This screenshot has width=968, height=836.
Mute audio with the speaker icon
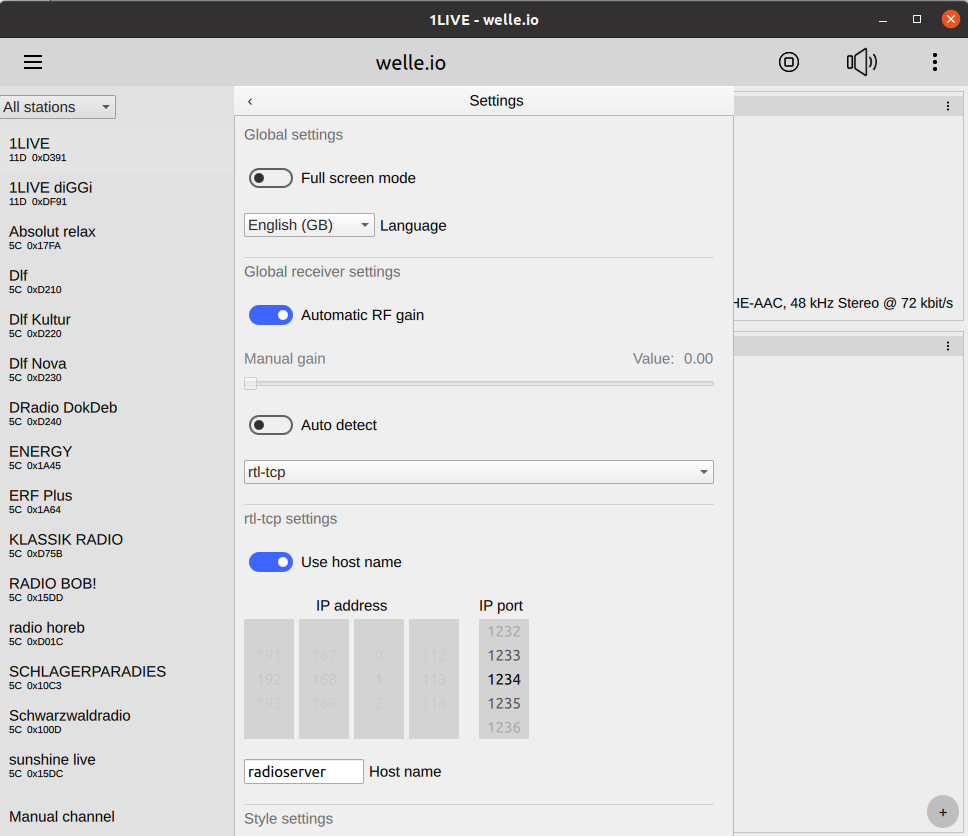point(862,62)
